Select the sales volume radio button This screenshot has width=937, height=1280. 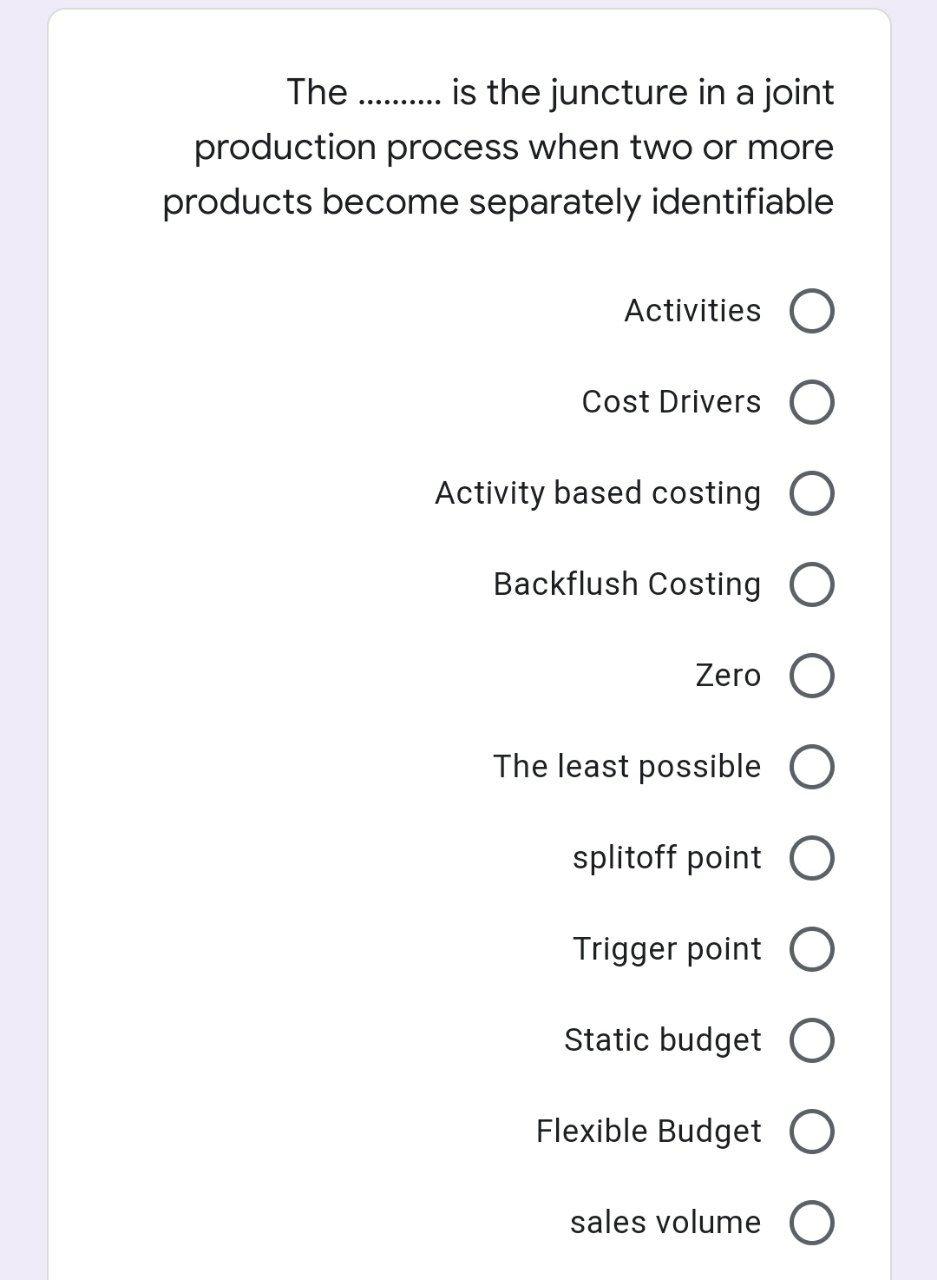coord(810,1221)
